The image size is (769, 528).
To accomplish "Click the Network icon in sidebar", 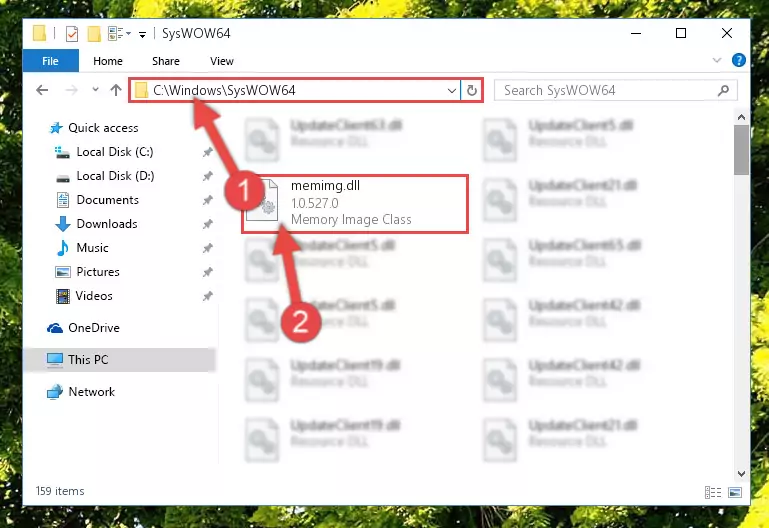I will point(54,392).
